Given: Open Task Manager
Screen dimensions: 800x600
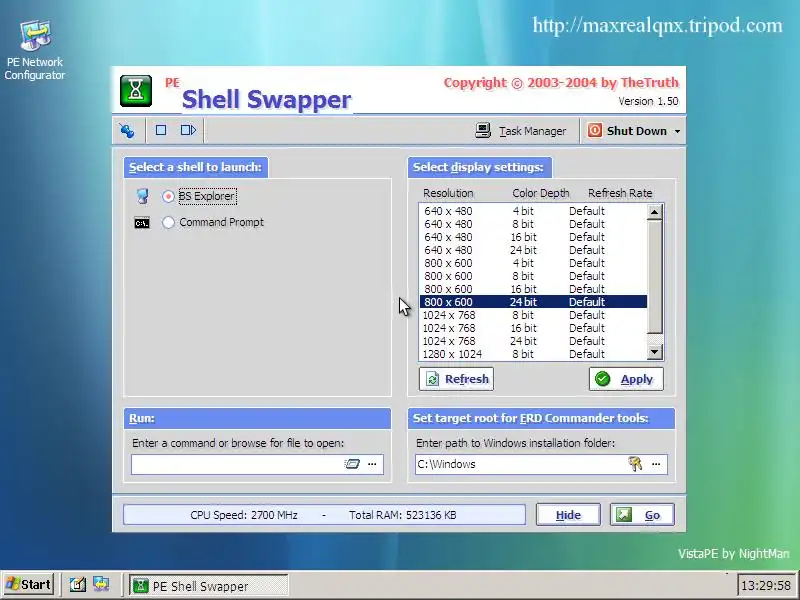Looking at the screenshot, I should coord(520,131).
